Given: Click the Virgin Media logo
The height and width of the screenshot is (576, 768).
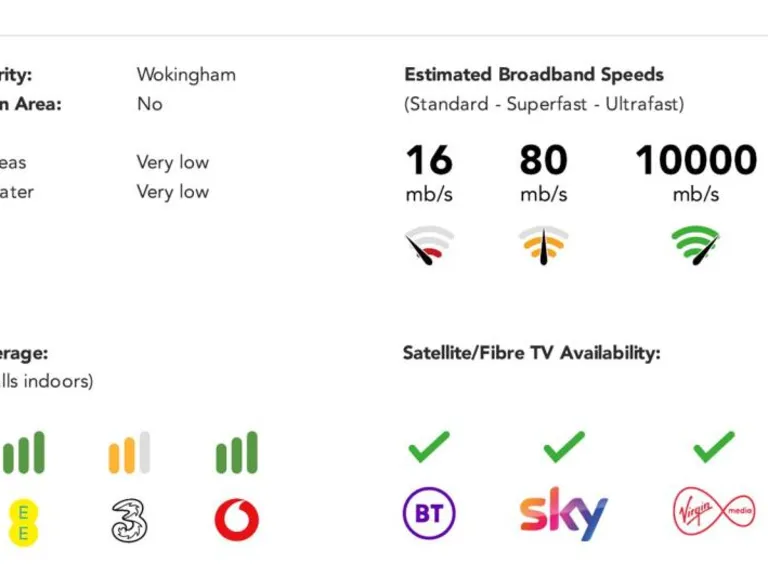Looking at the screenshot, I should coord(714,514).
